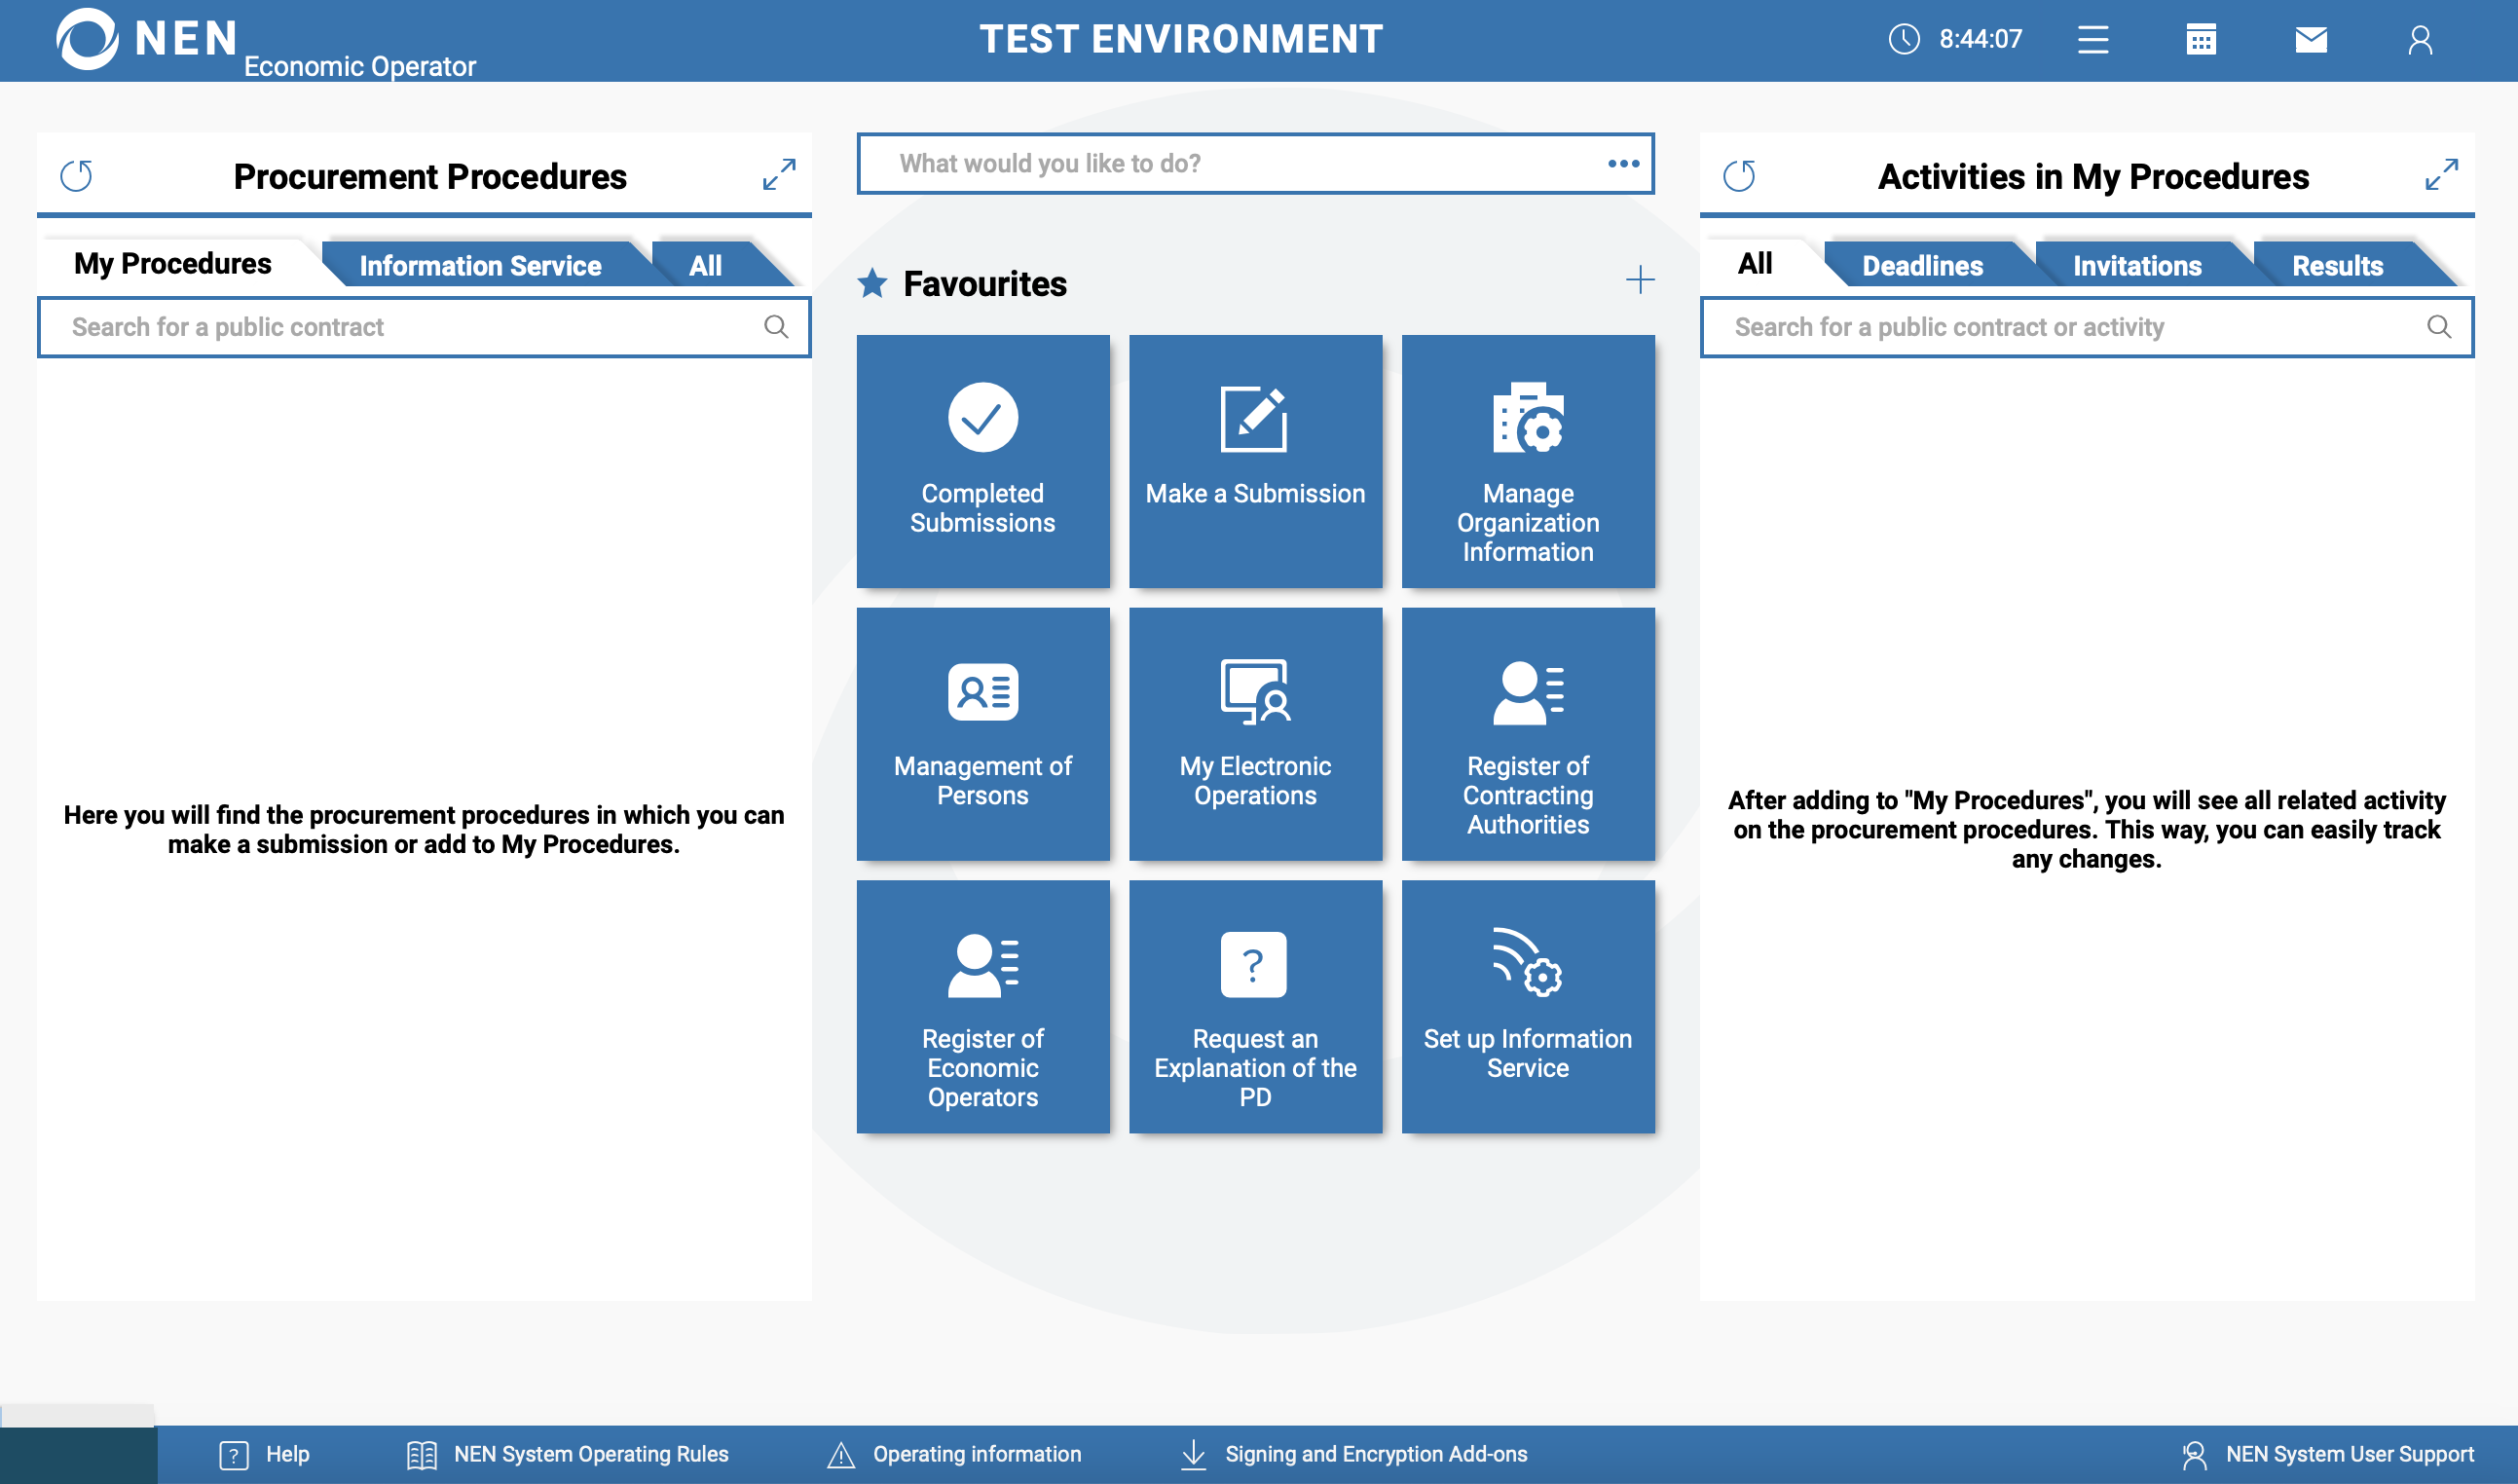
Task: Open the three-dots options in command box
Action: pos(1623,163)
